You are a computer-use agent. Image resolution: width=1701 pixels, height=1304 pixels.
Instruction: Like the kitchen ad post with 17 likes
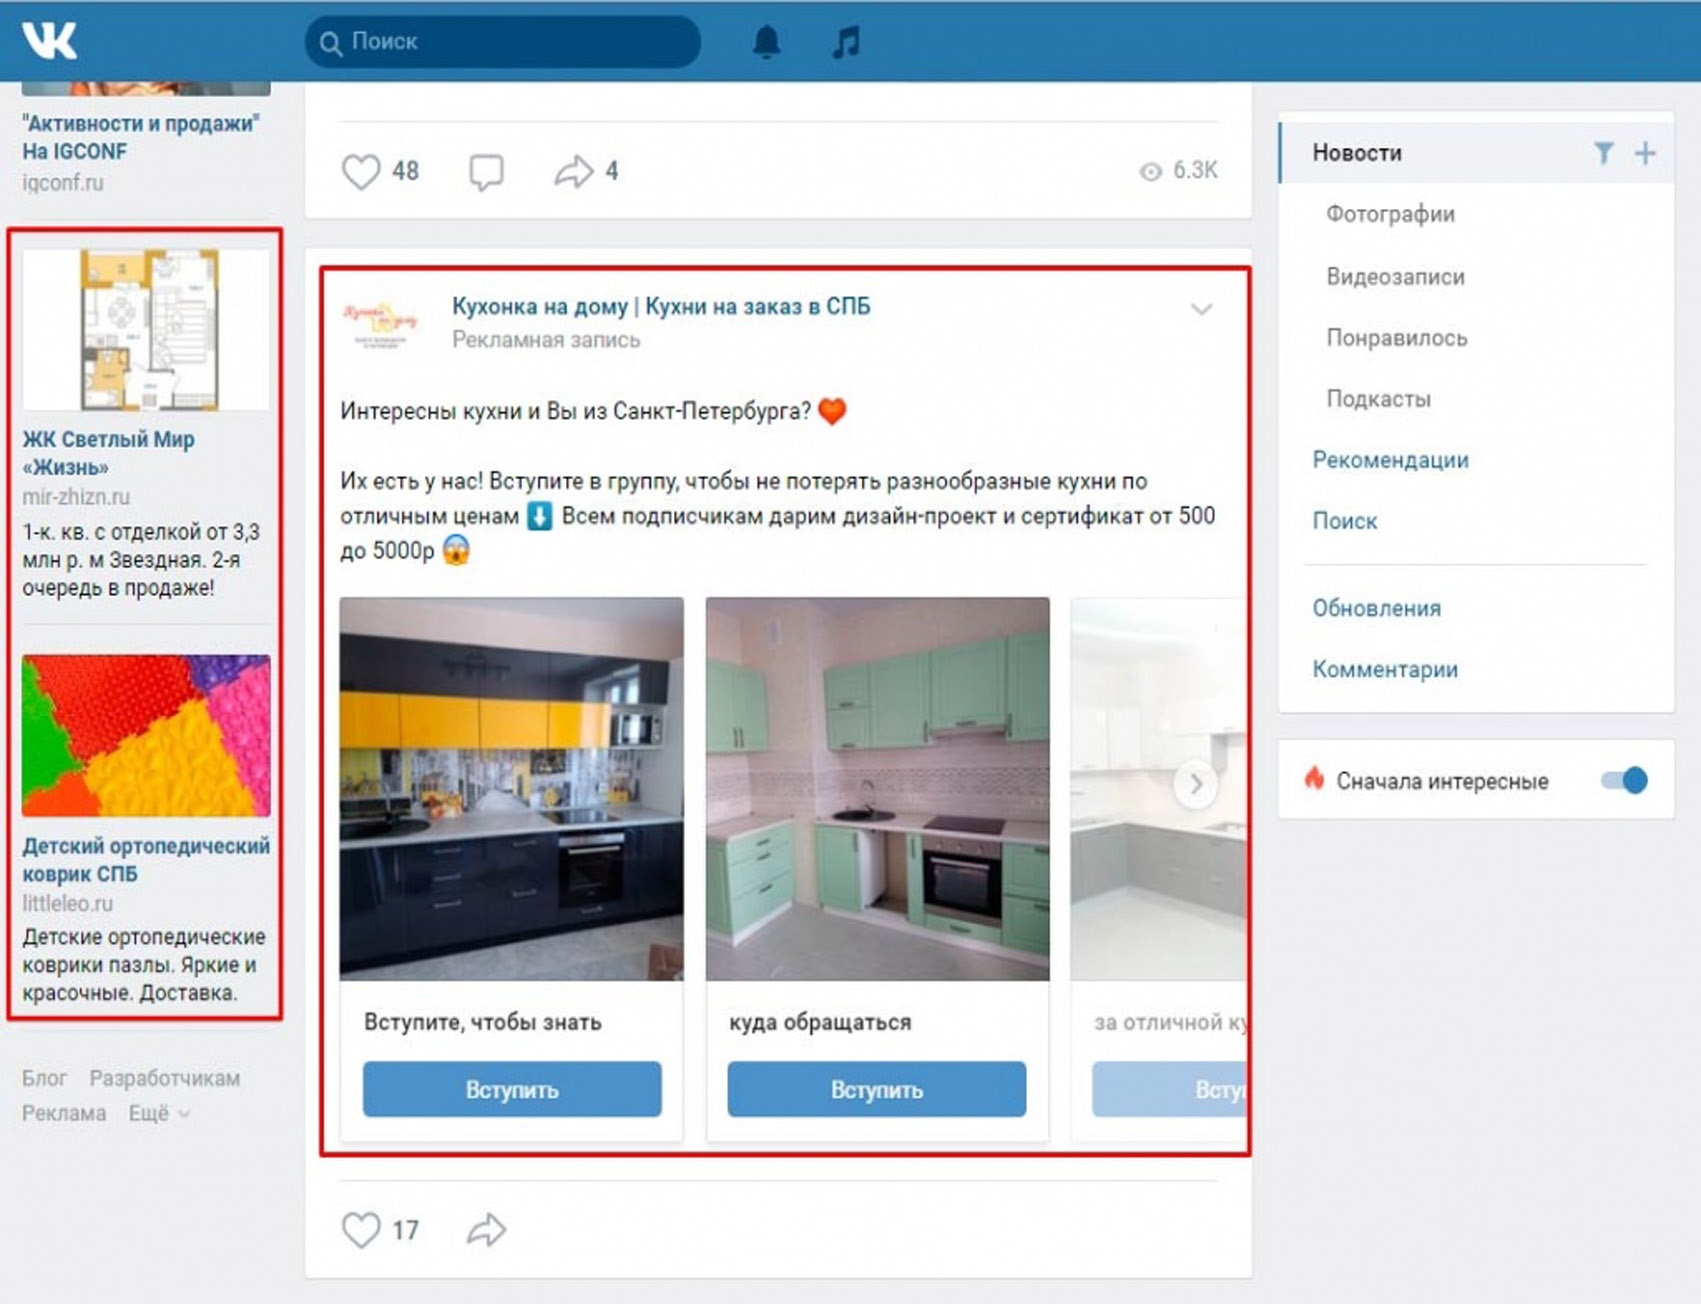pos(361,1229)
